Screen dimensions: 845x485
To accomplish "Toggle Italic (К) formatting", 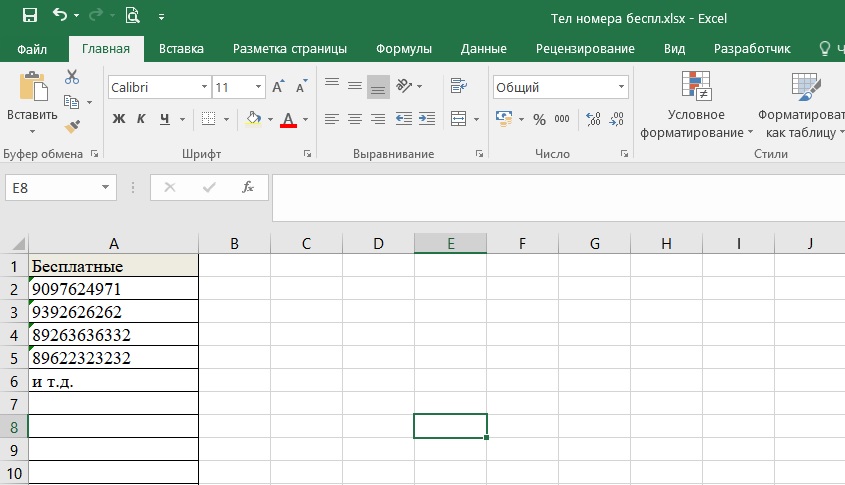I will click(x=142, y=119).
